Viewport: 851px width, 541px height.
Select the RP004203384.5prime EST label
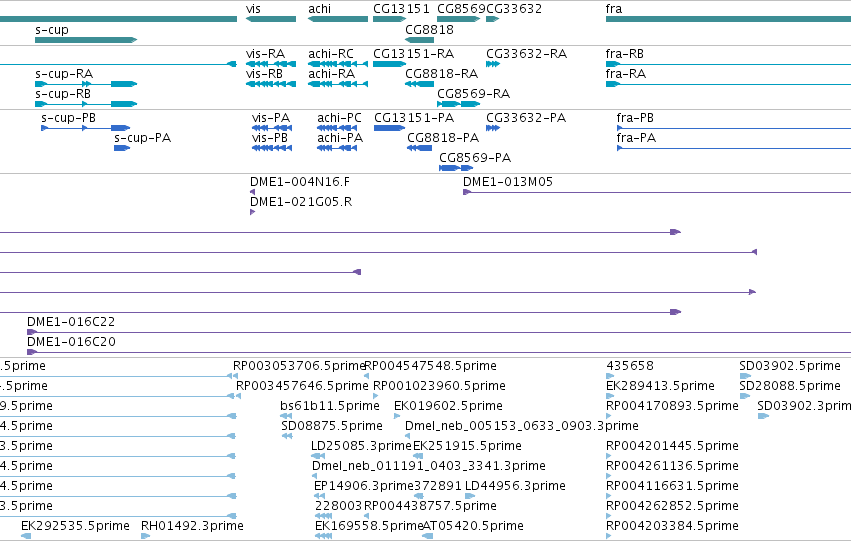tap(672, 526)
